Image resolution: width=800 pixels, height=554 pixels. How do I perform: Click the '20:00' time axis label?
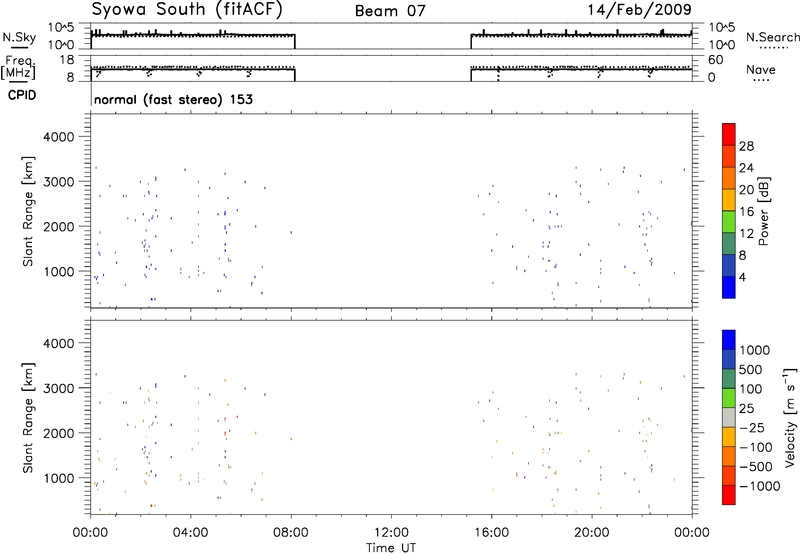coord(592,533)
